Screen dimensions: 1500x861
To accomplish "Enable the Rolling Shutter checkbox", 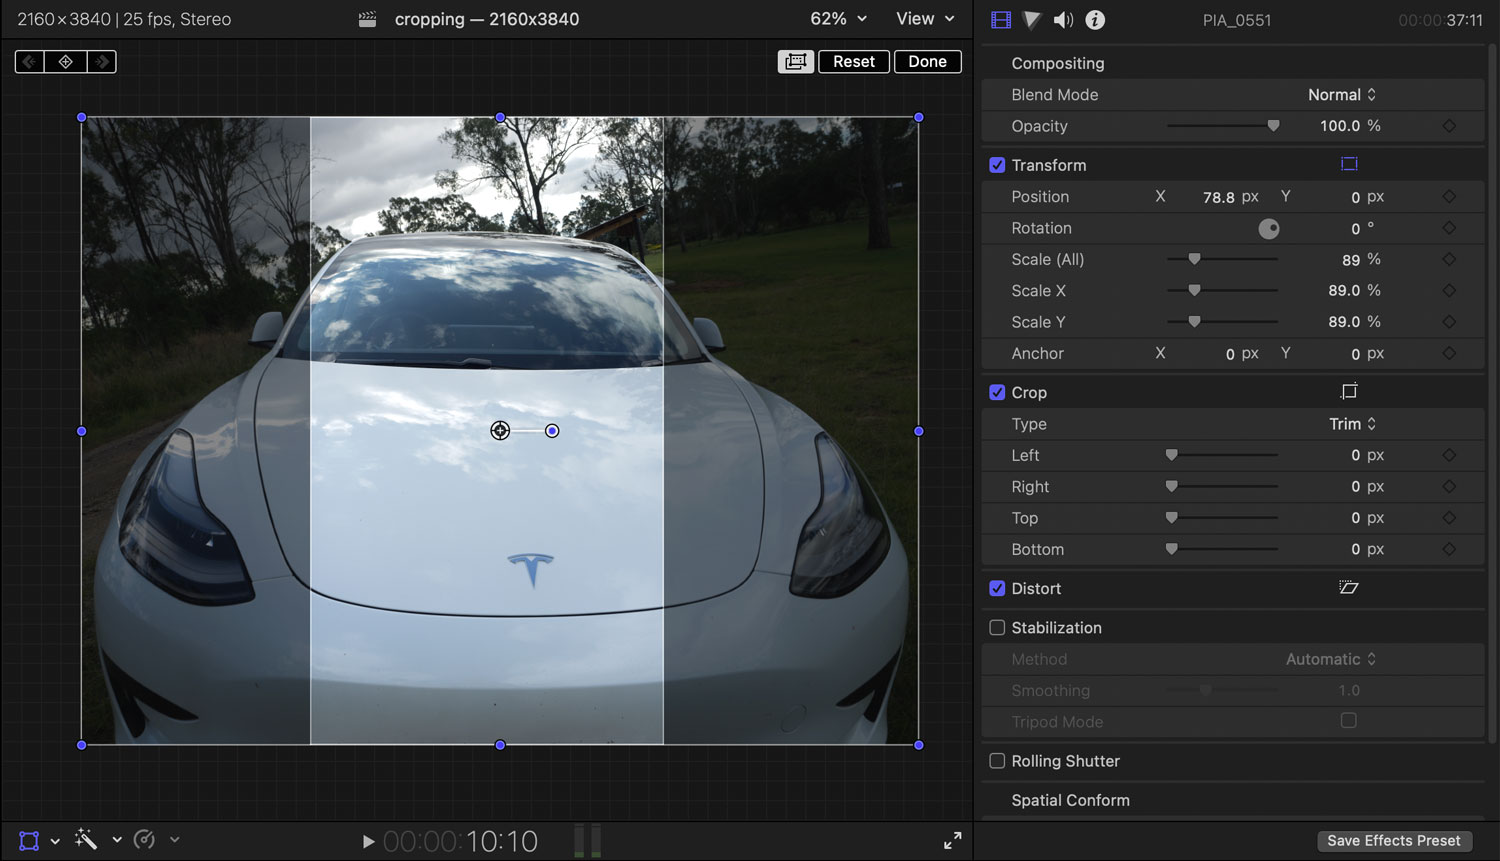I will click(997, 760).
